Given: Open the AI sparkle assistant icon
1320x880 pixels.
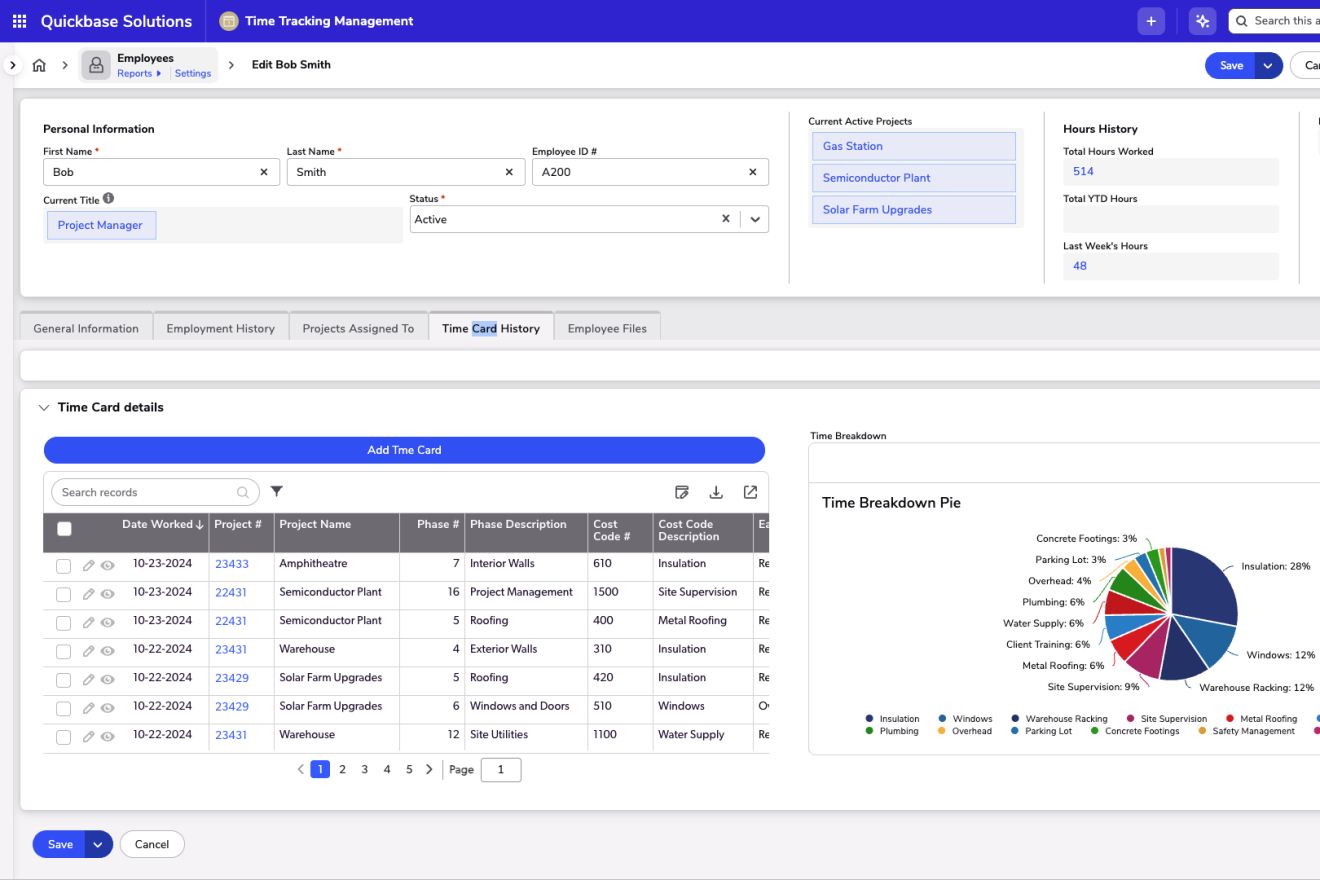Looking at the screenshot, I should click(1203, 21).
